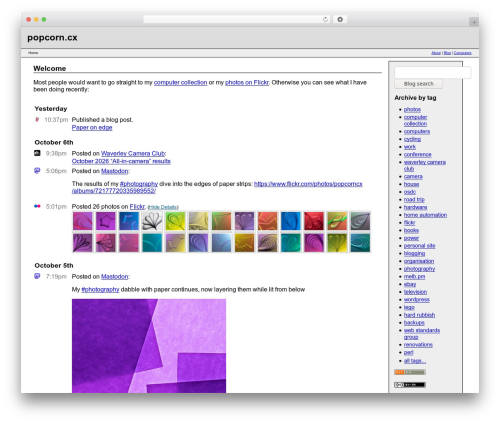Open the television tag archive

point(415,292)
